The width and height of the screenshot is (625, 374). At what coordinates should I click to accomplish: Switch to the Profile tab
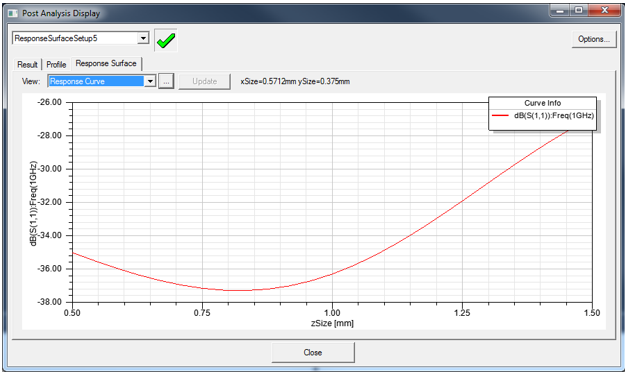coord(56,64)
